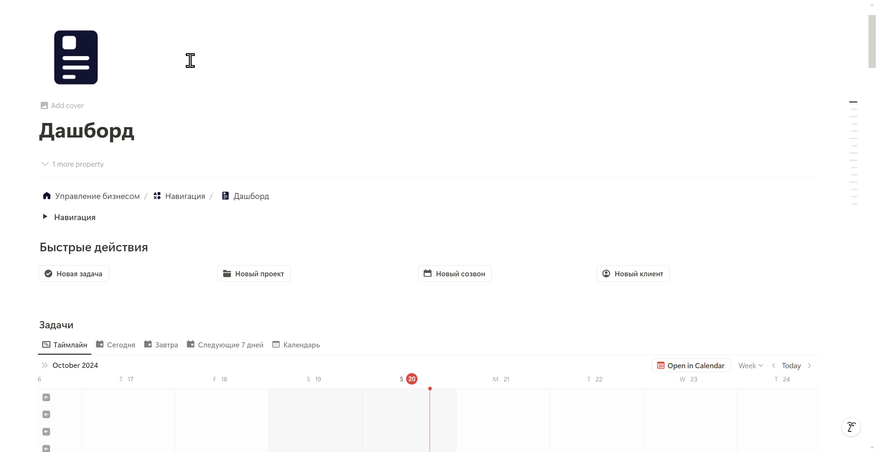Click the Новая задача button
The image size is (876, 452).
(x=74, y=274)
